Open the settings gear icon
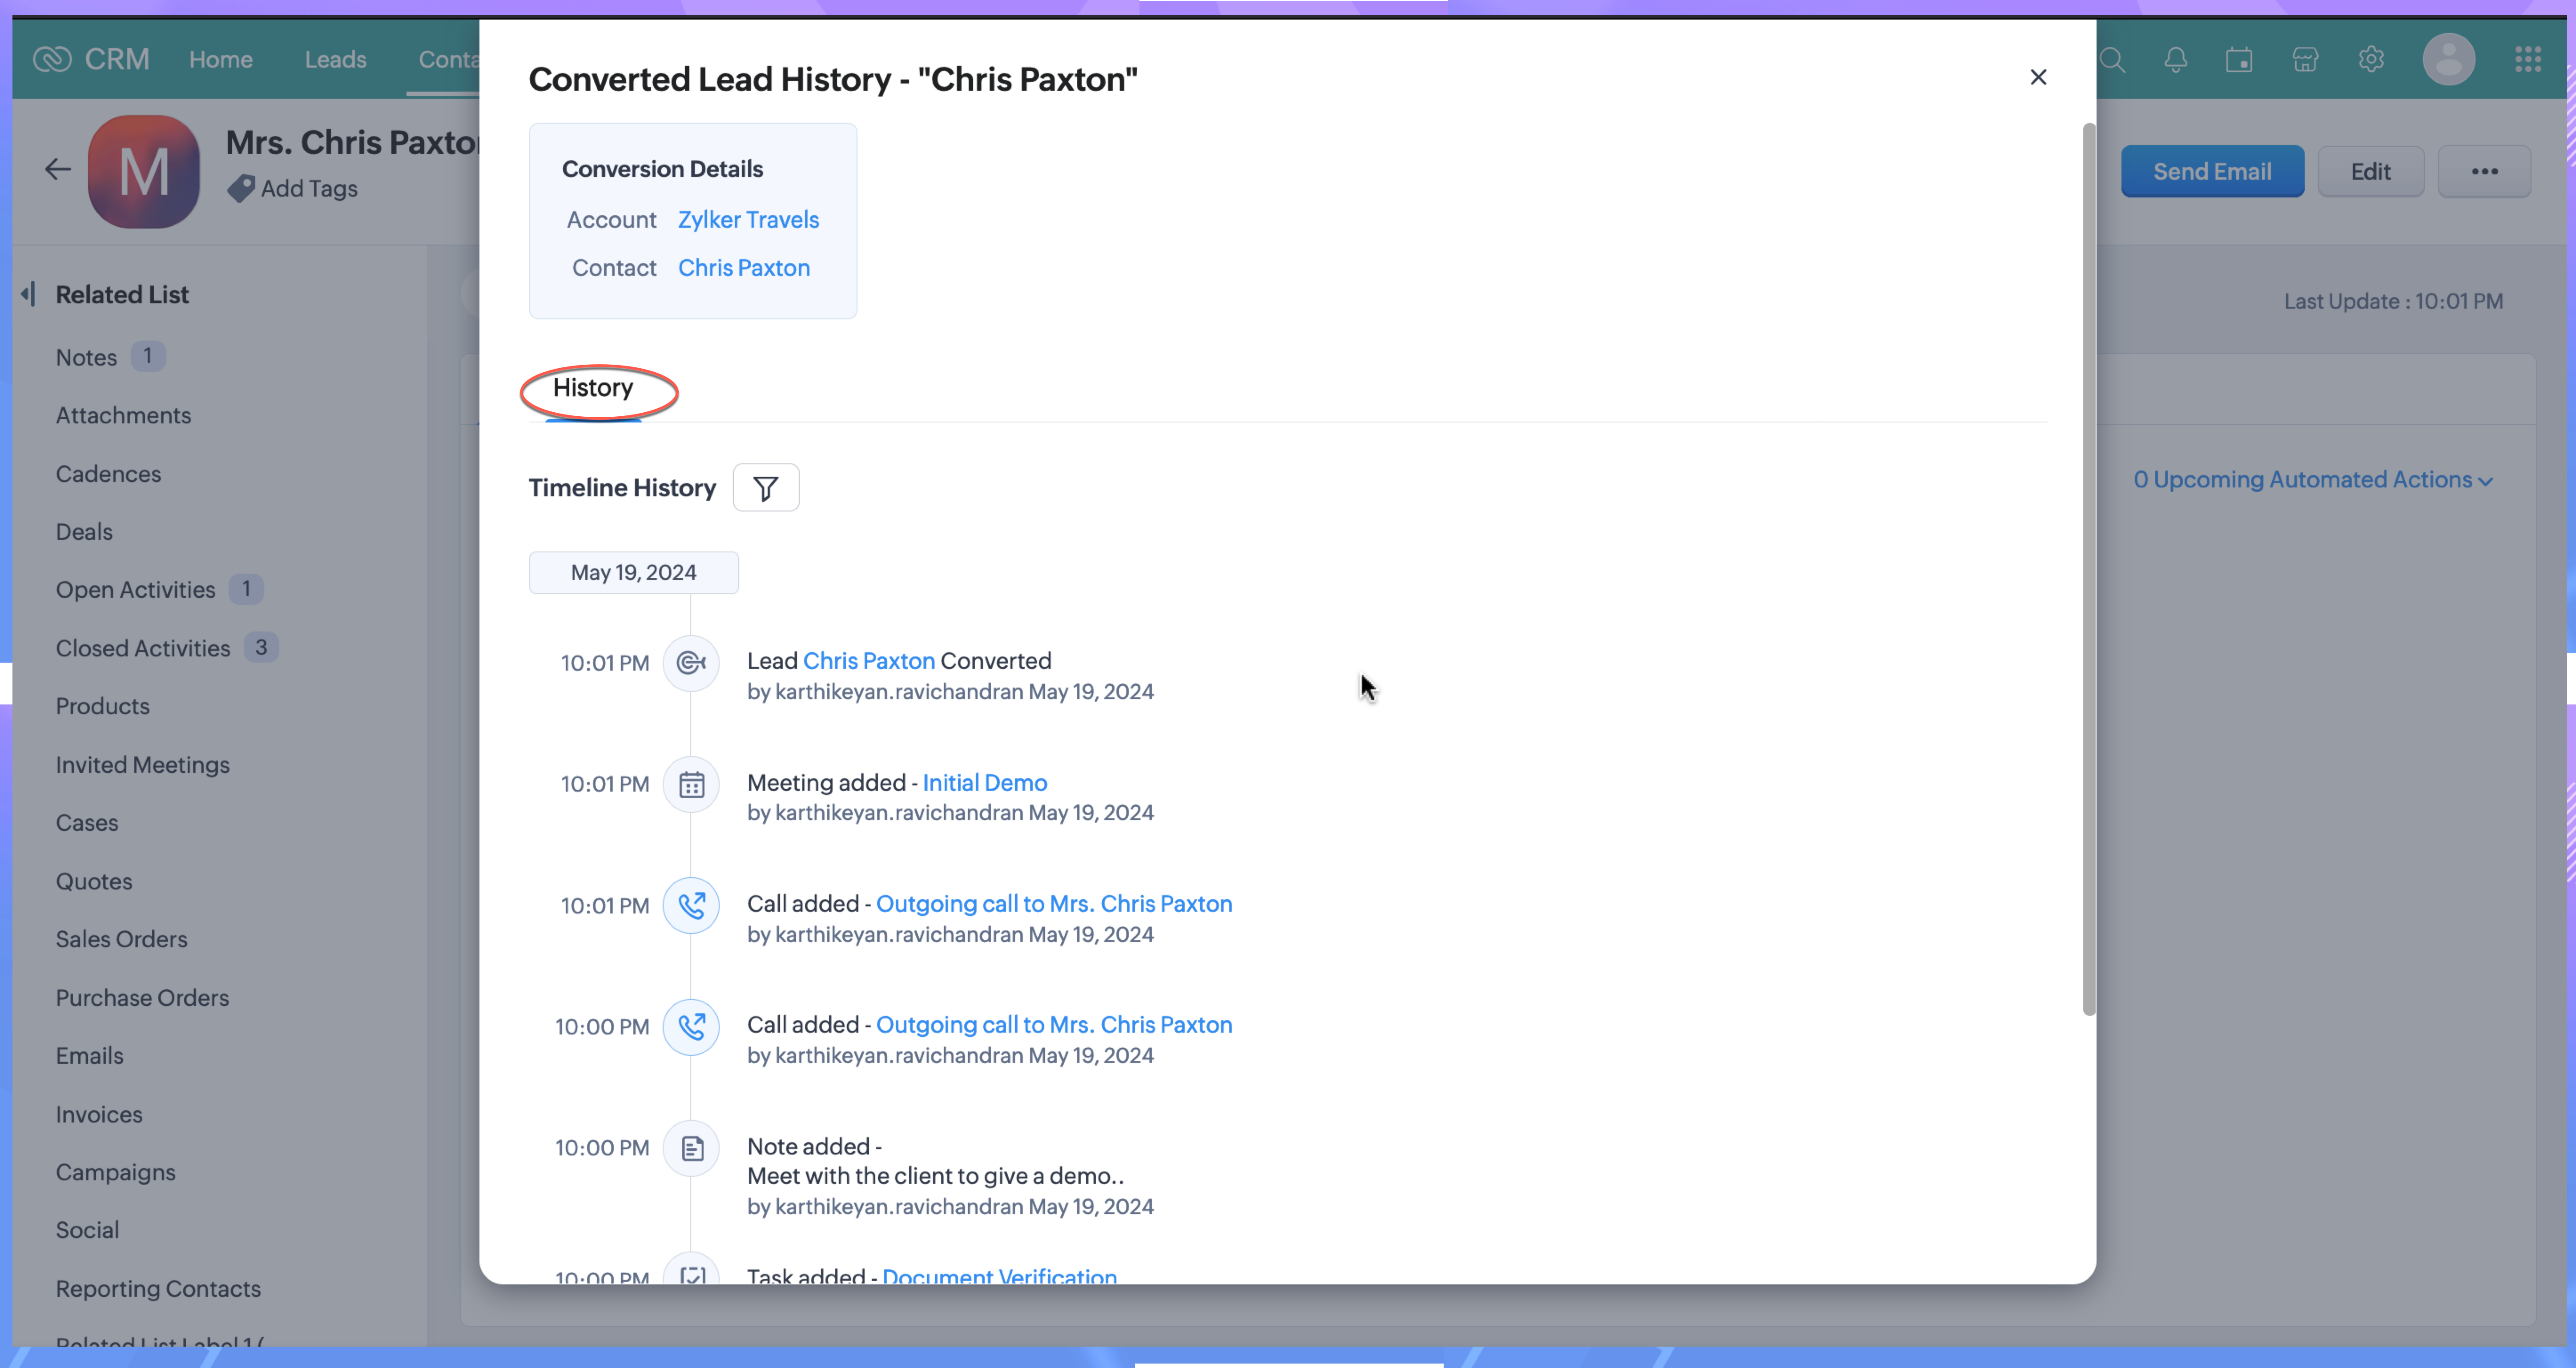This screenshot has width=2576, height=1368. point(2370,60)
